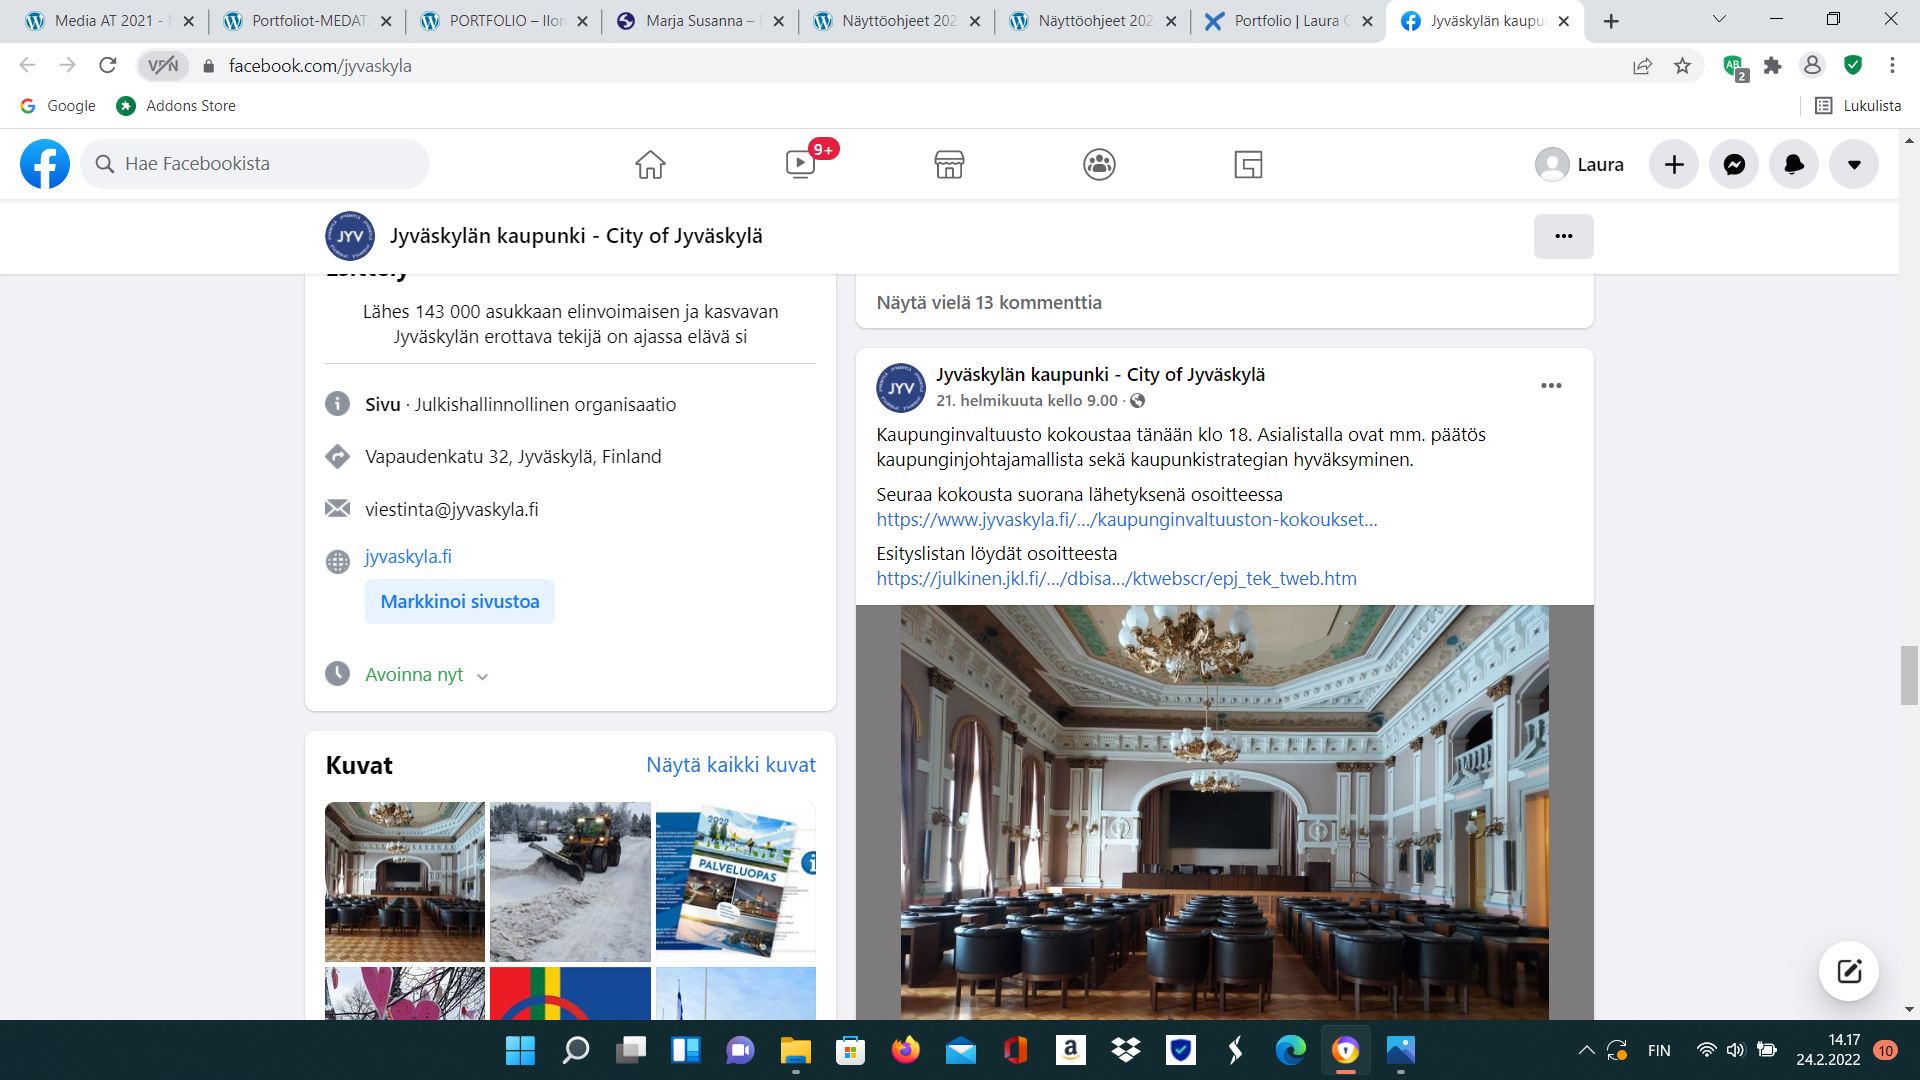Click the browser back arrow
Screen dimensions: 1920x1080
[x=27, y=65]
